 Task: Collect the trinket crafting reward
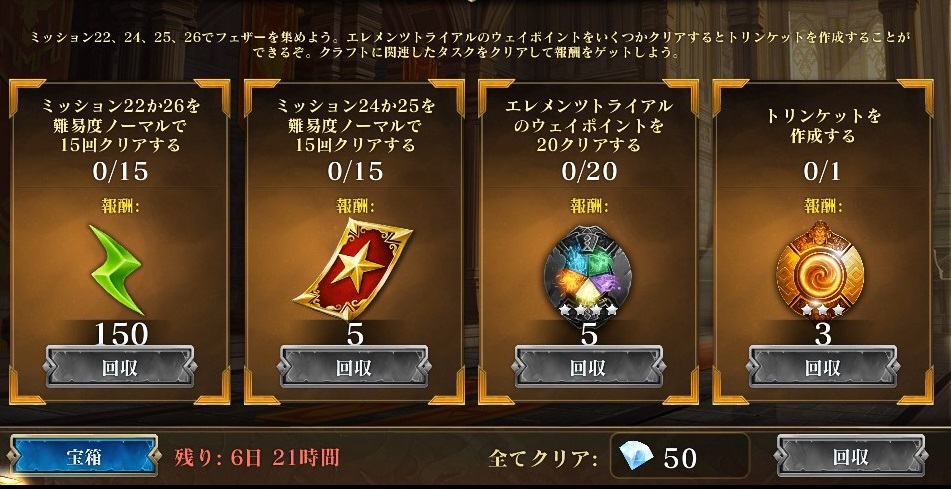click(x=823, y=366)
